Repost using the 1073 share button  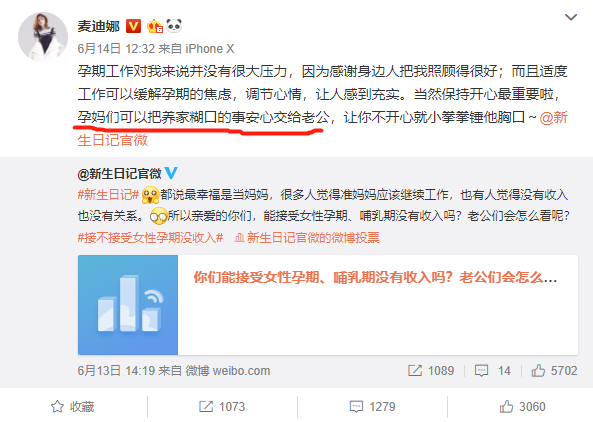coord(222,407)
